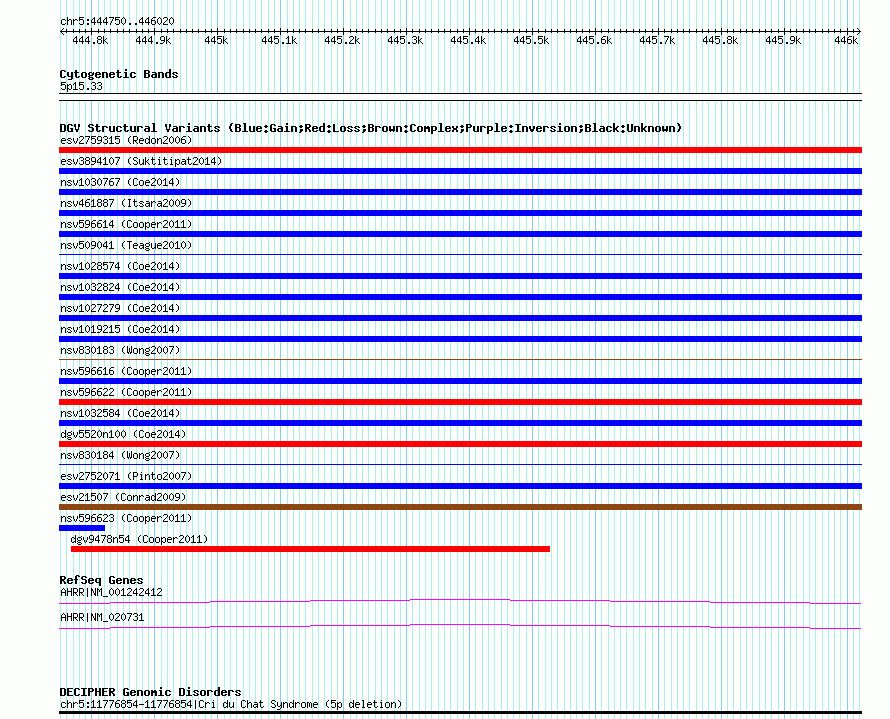The width and height of the screenshot is (890, 719).
Task: Click the blue bar under nsv1028574 (Coe2014)
Action: point(460,276)
